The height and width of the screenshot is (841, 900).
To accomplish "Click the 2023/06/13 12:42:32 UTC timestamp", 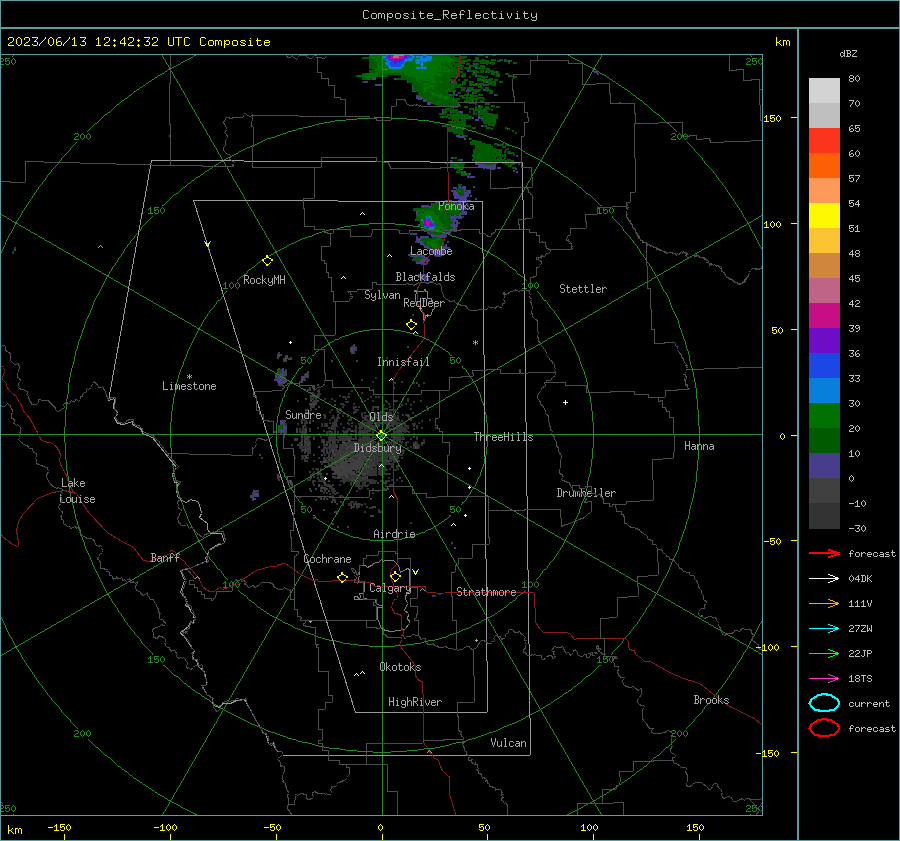I will tap(138, 42).
